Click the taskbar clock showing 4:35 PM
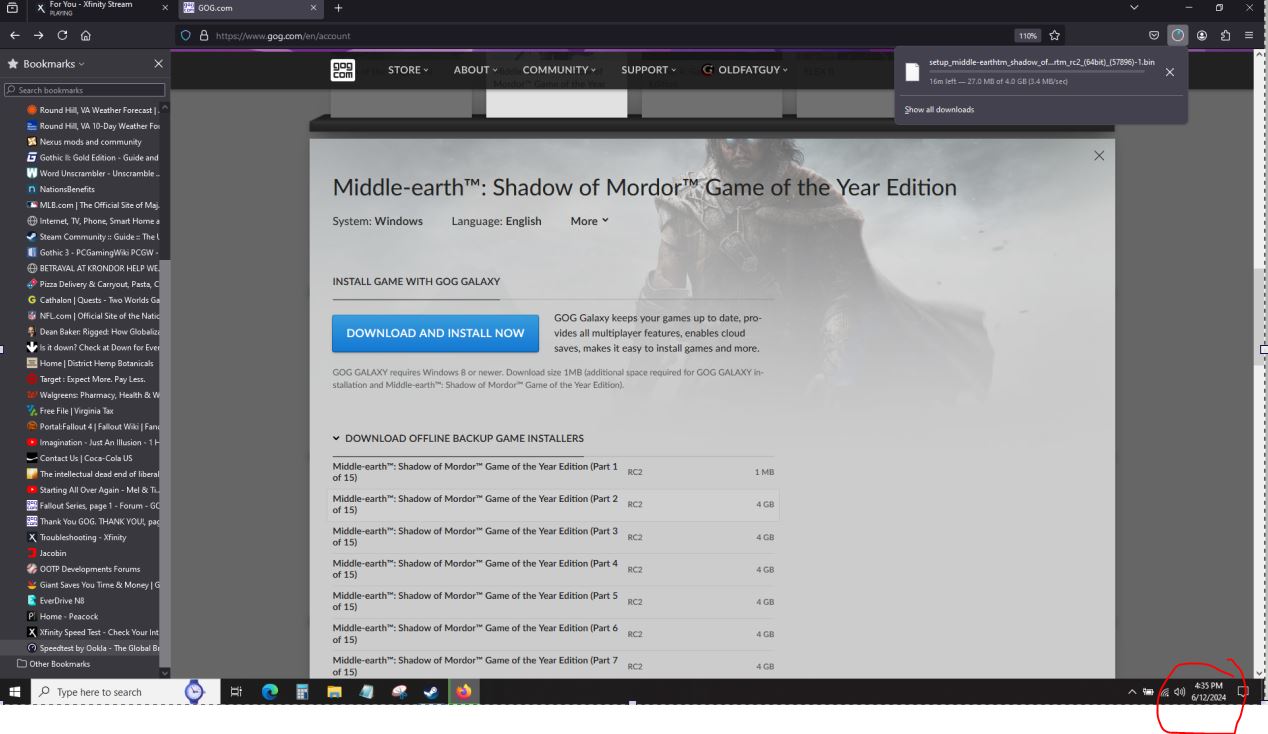 pos(1209,692)
